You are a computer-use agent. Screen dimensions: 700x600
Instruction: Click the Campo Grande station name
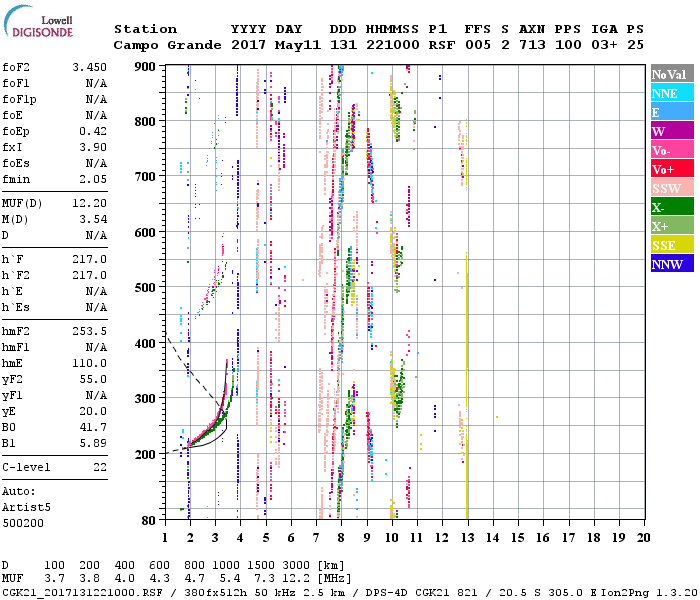pyautogui.click(x=158, y=45)
